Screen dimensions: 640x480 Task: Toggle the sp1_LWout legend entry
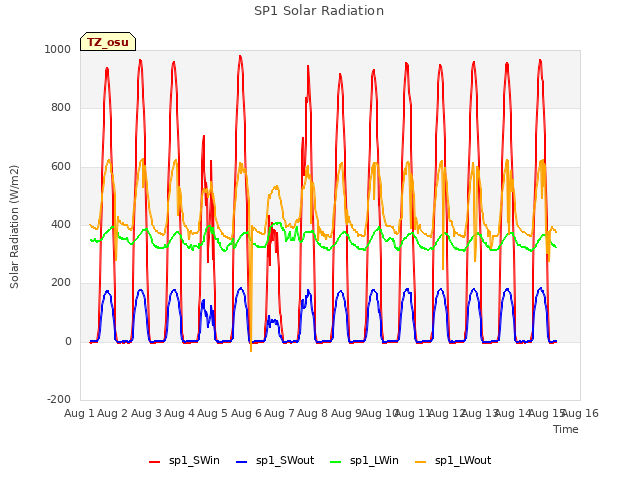tap(453, 461)
